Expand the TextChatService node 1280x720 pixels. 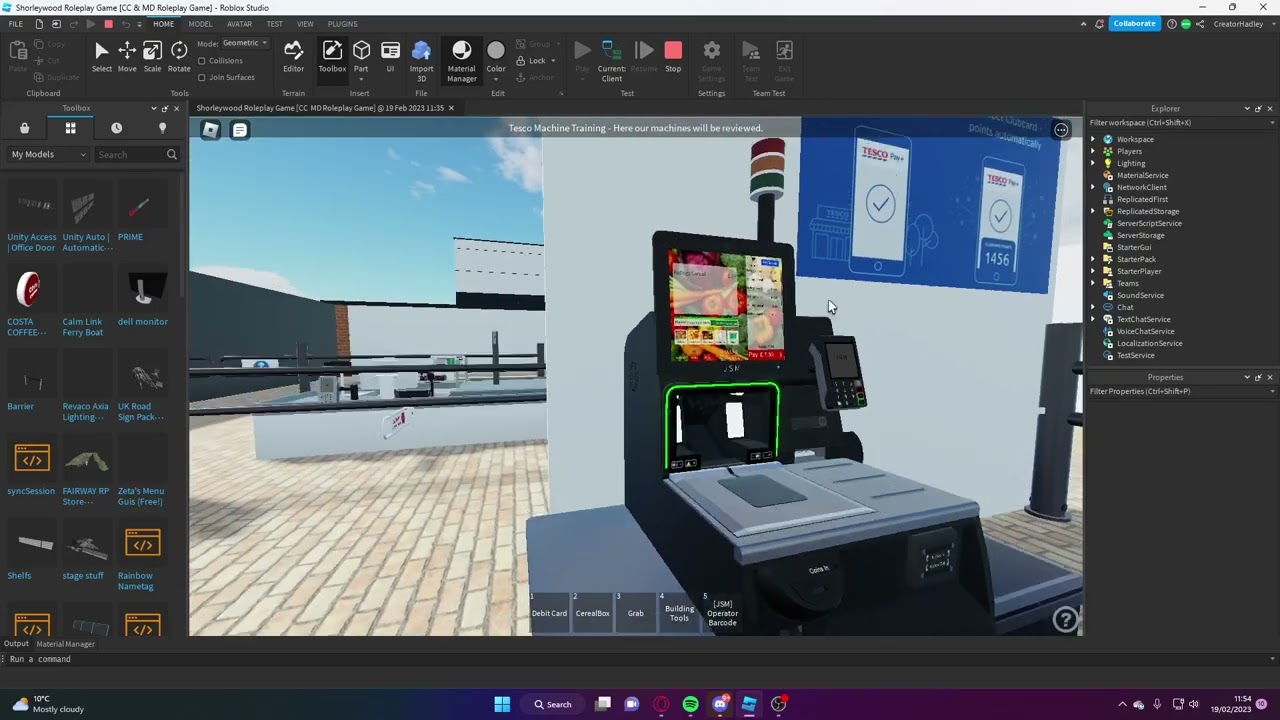[1092, 319]
